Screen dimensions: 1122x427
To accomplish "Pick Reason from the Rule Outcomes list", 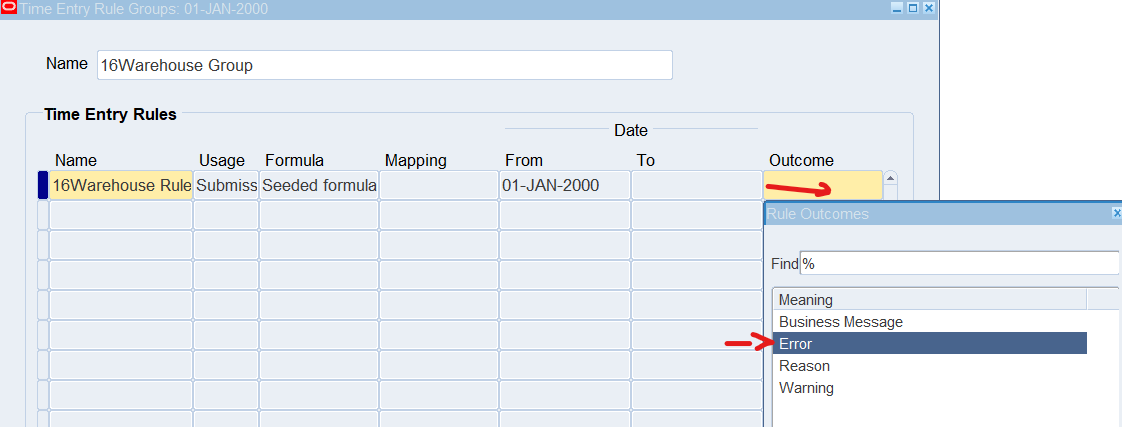I will tap(804, 366).
